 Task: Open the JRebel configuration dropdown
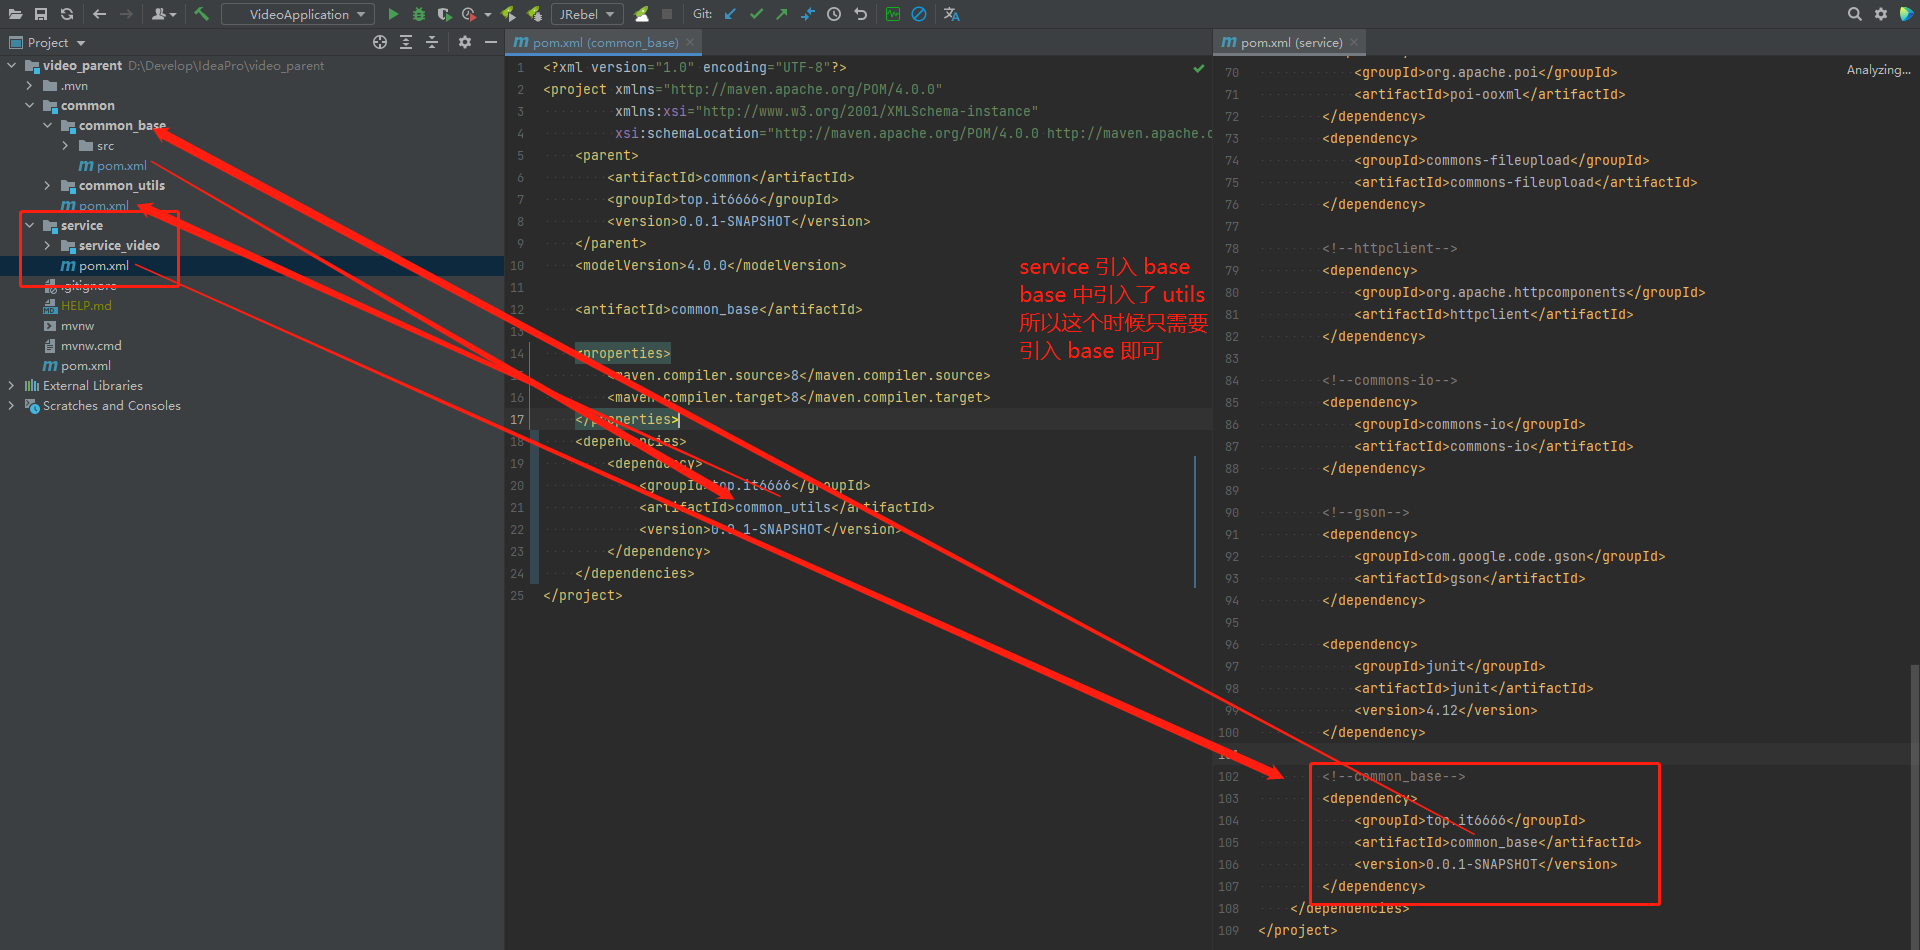587,14
